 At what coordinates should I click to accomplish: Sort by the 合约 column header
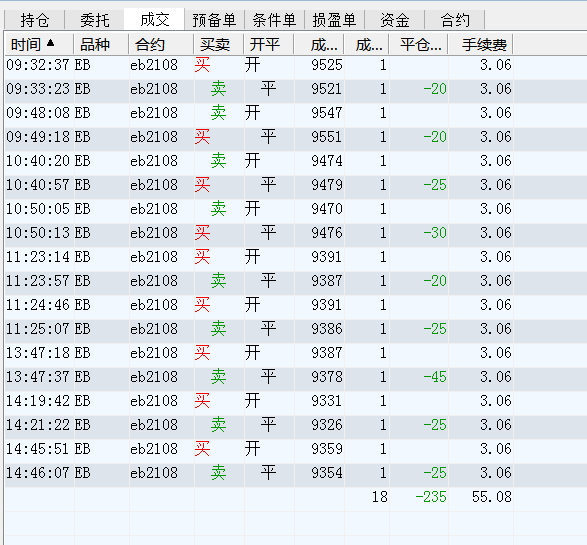(161, 45)
